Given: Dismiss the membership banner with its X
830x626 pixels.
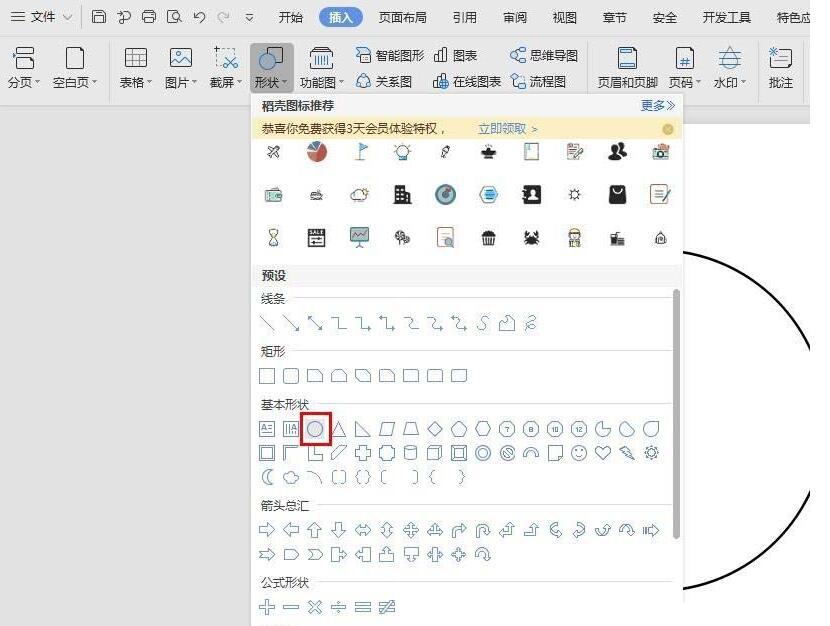Looking at the screenshot, I should tap(668, 128).
